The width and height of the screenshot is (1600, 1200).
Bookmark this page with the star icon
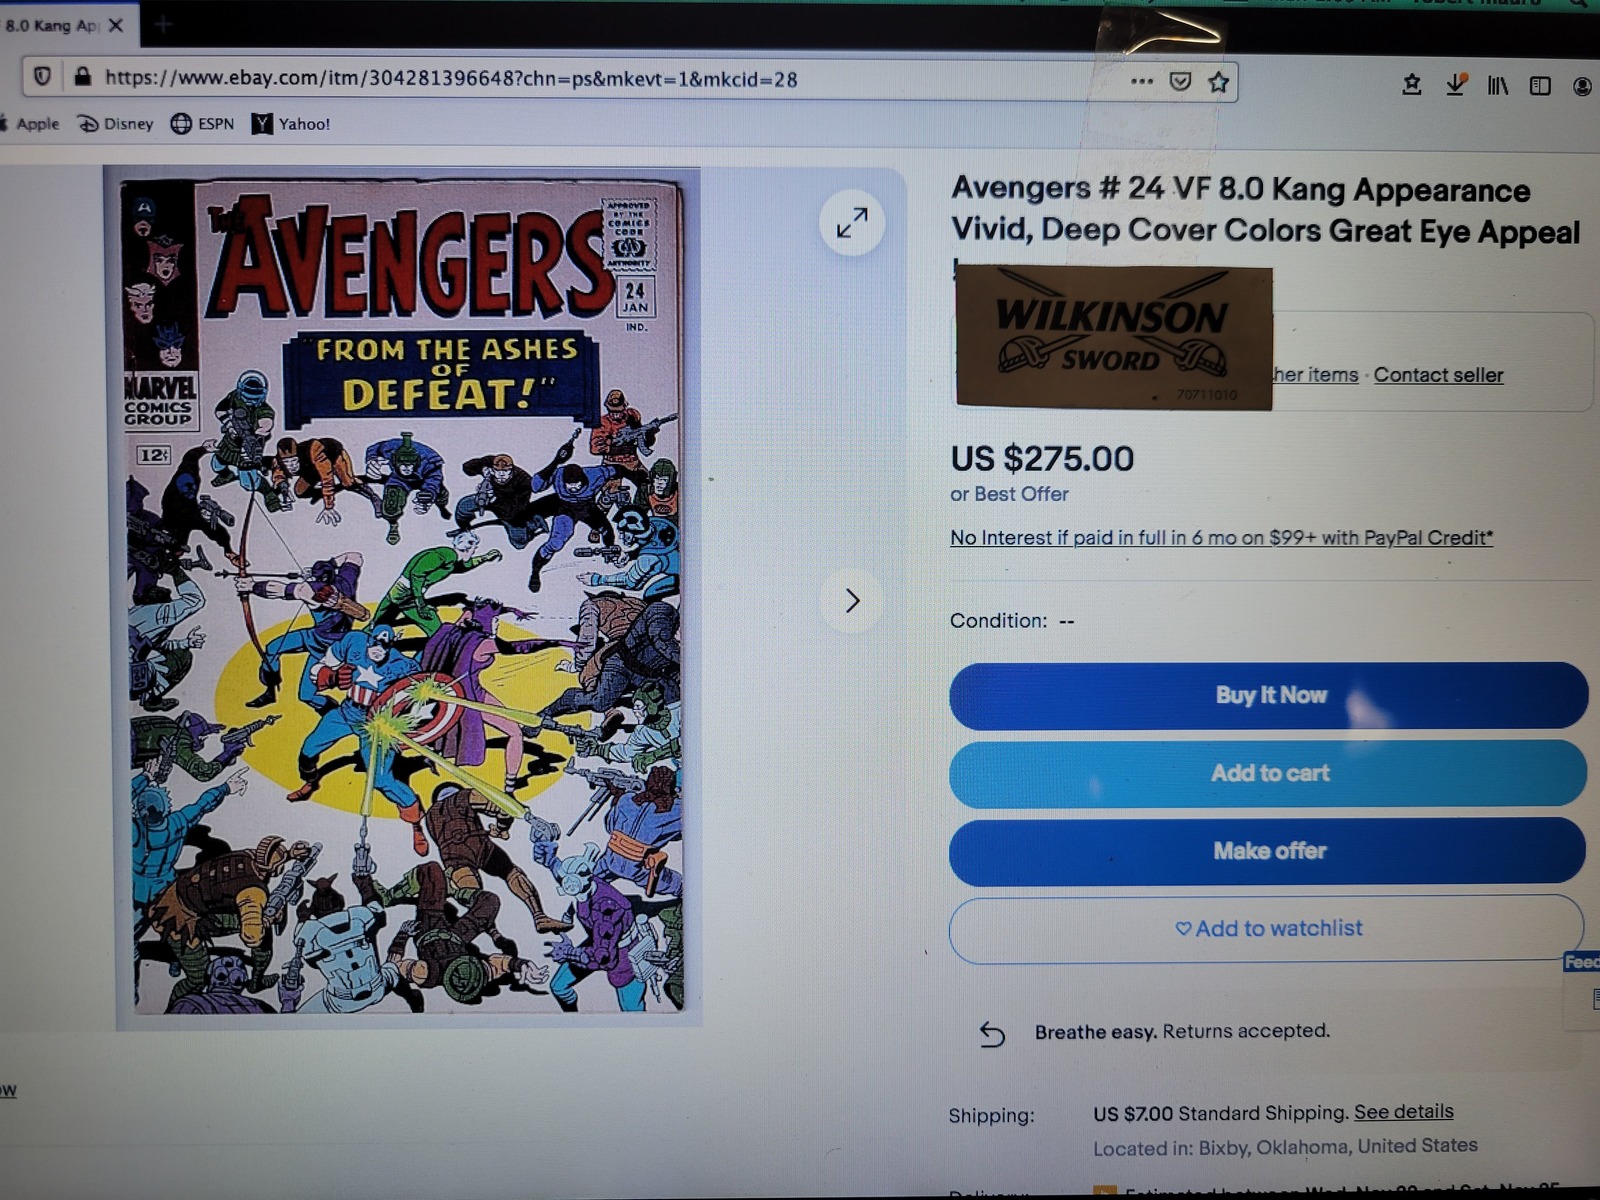tap(1218, 82)
